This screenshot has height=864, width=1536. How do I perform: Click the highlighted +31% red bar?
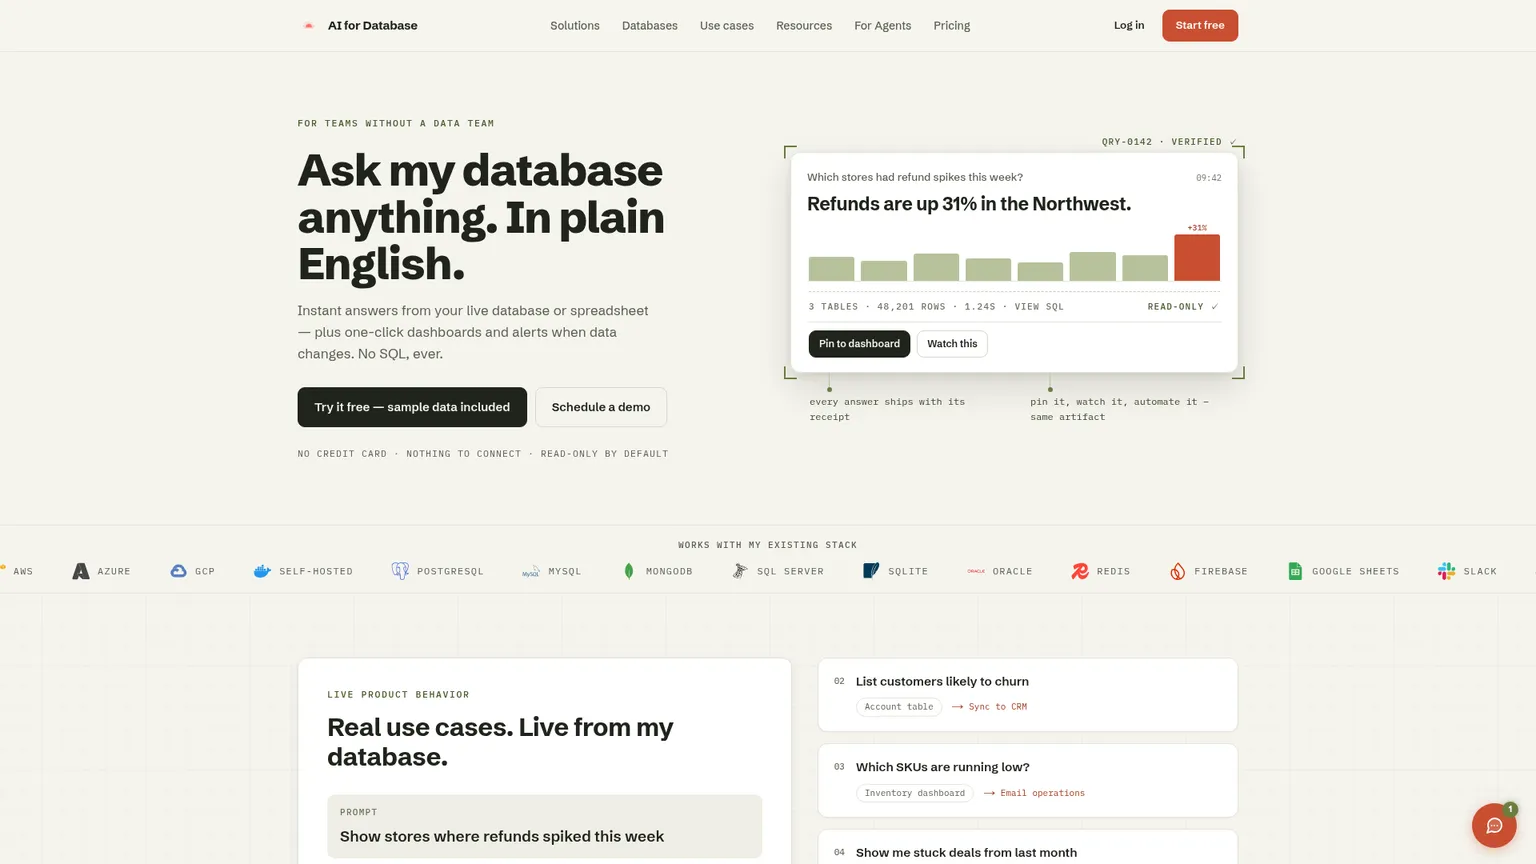[1197, 258]
